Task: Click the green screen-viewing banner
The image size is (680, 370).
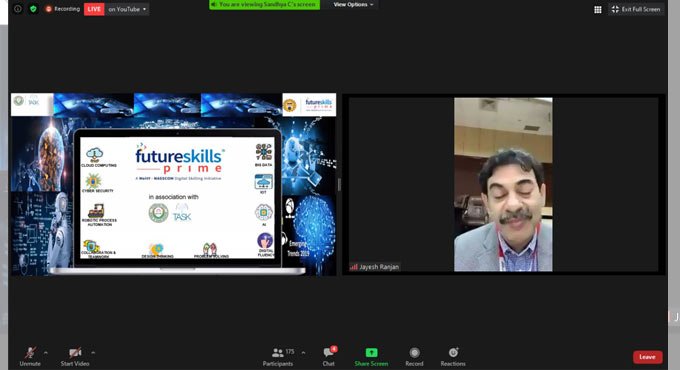Action: (x=265, y=4)
